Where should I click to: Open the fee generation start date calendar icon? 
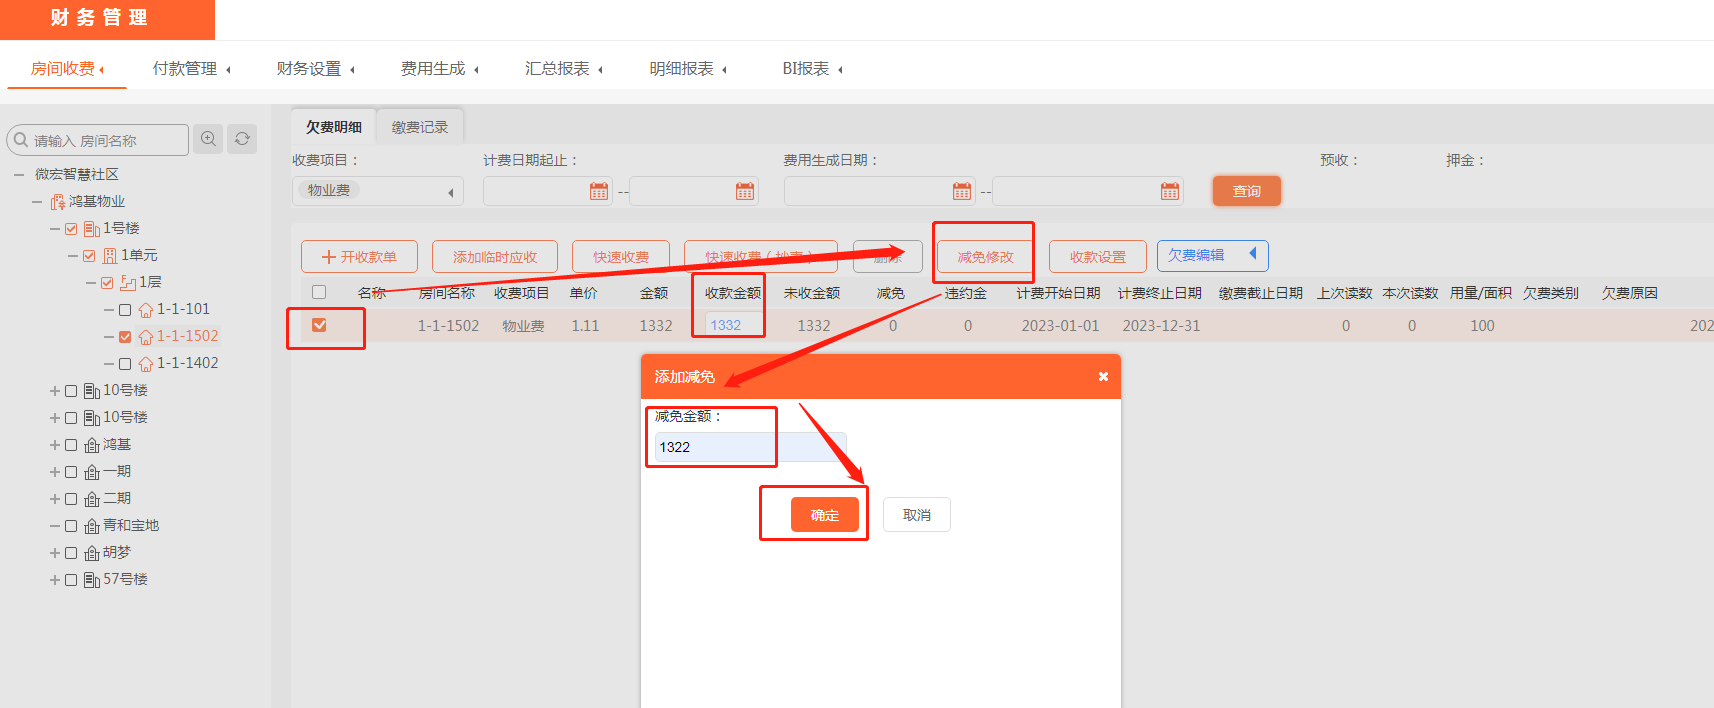click(x=962, y=191)
